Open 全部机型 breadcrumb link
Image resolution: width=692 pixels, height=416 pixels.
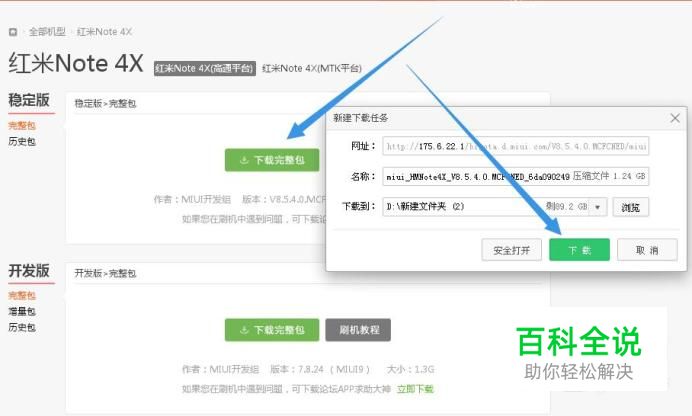click(47, 32)
